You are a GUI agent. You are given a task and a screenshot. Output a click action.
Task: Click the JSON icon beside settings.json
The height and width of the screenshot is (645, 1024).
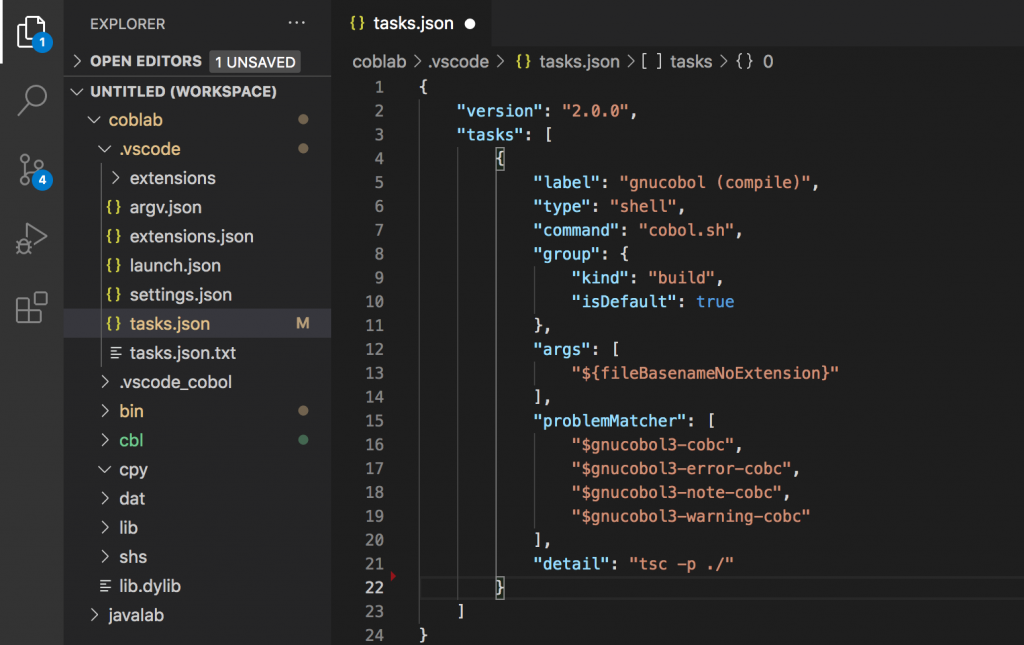[114, 294]
